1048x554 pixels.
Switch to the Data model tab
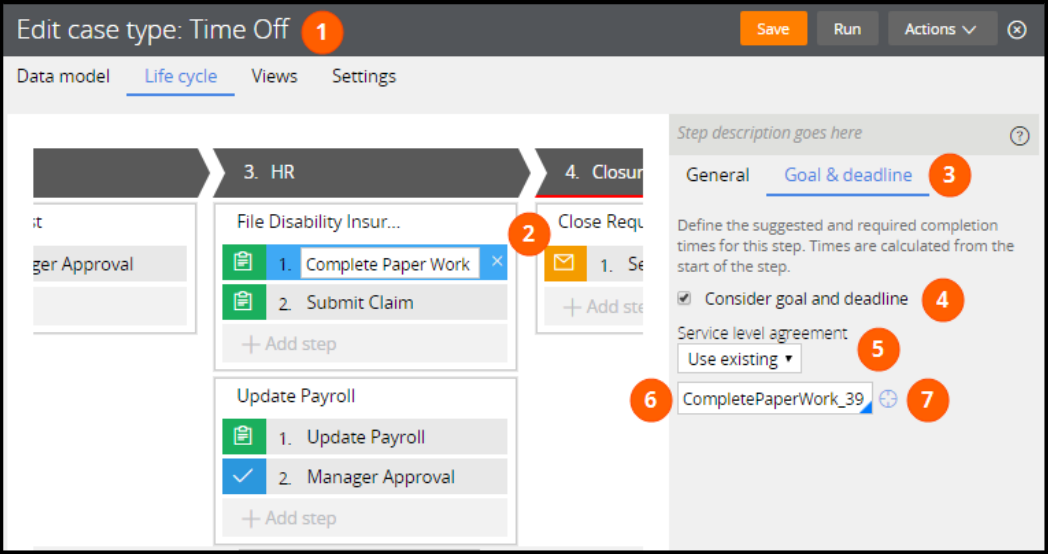[63, 76]
